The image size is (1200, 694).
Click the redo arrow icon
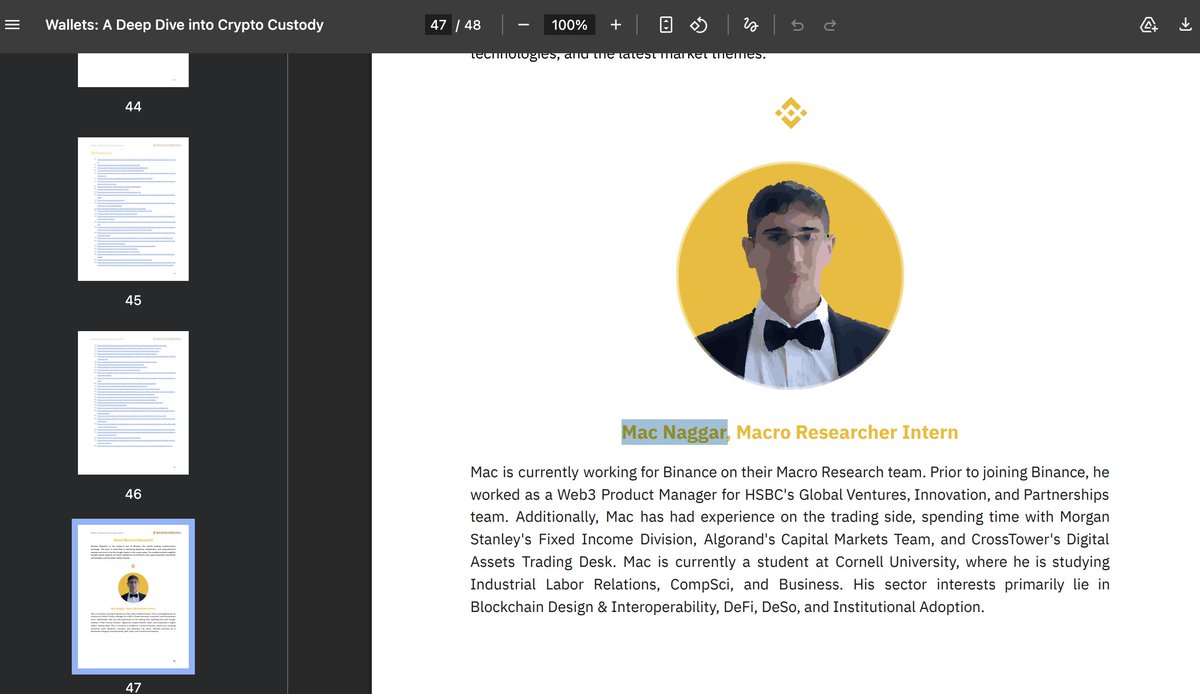[x=830, y=24]
